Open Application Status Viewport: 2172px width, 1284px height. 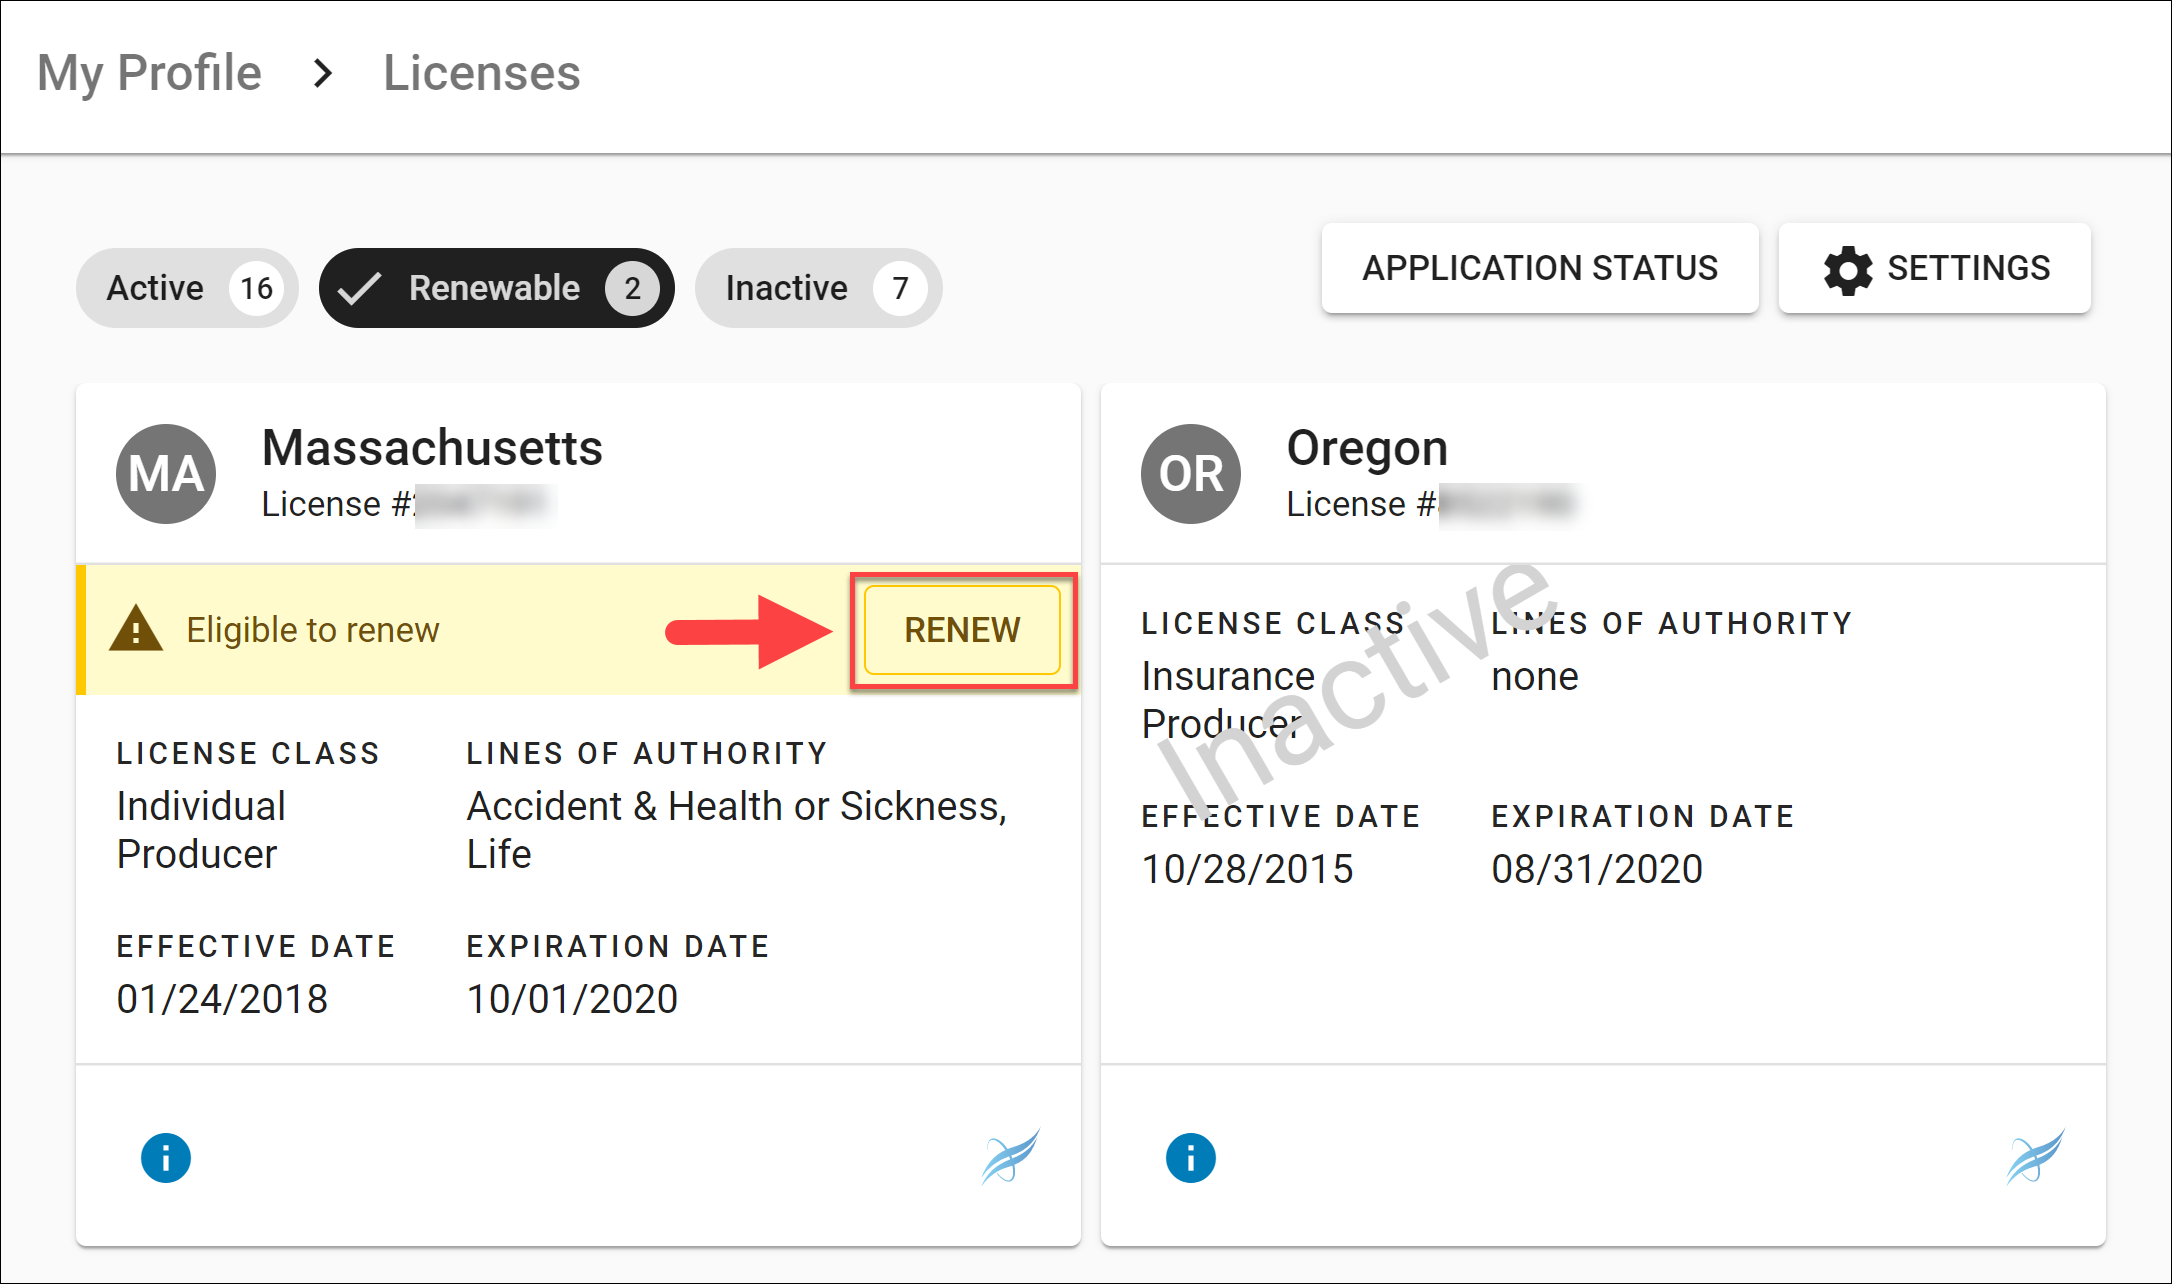click(x=1540, y=268)
